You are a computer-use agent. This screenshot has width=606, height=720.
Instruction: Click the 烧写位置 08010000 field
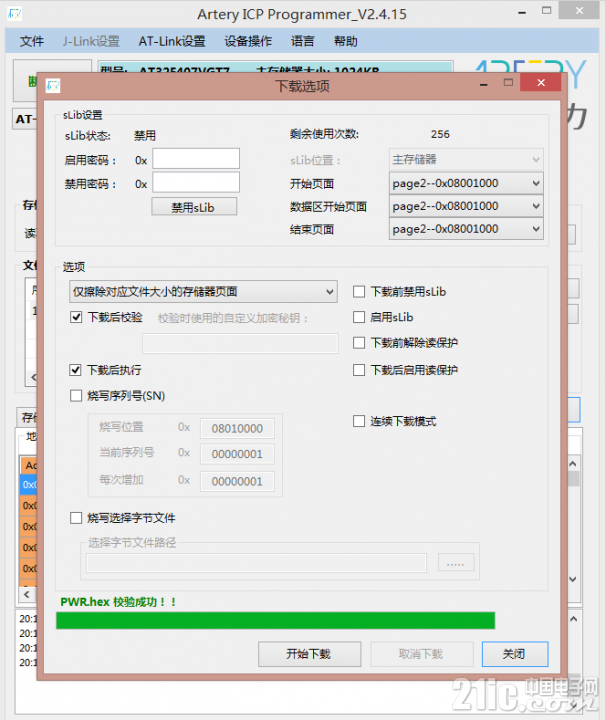click(237, 428)
